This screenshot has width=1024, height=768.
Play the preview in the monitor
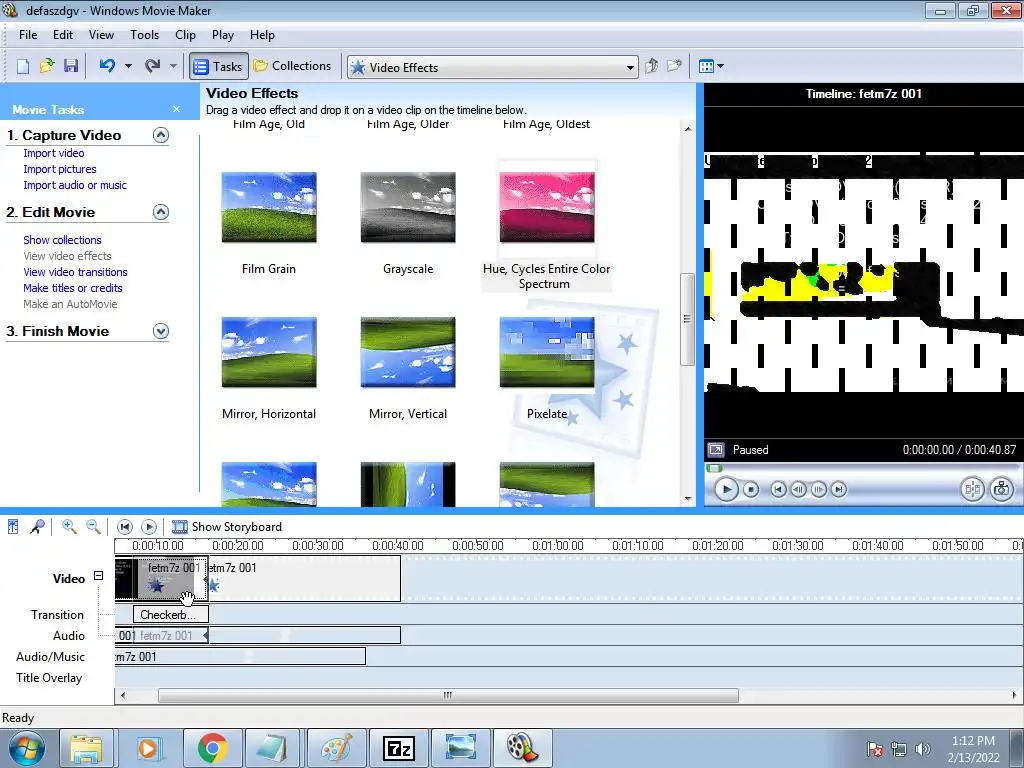(x=726, y=489)
